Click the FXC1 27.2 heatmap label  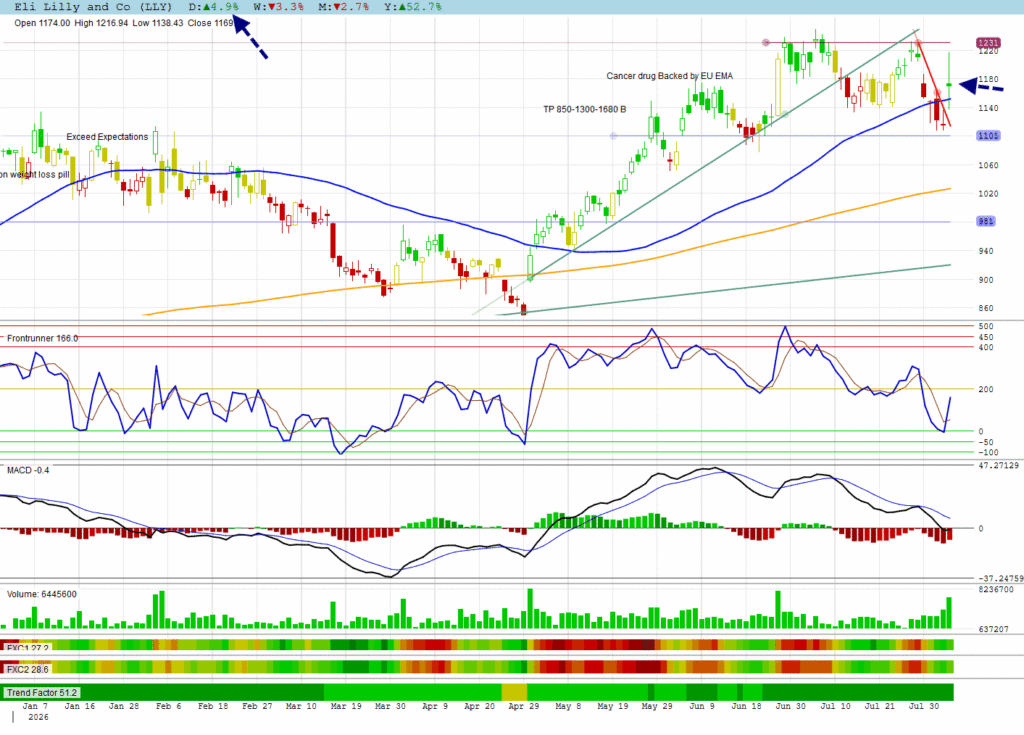click(x=27, y=648)
